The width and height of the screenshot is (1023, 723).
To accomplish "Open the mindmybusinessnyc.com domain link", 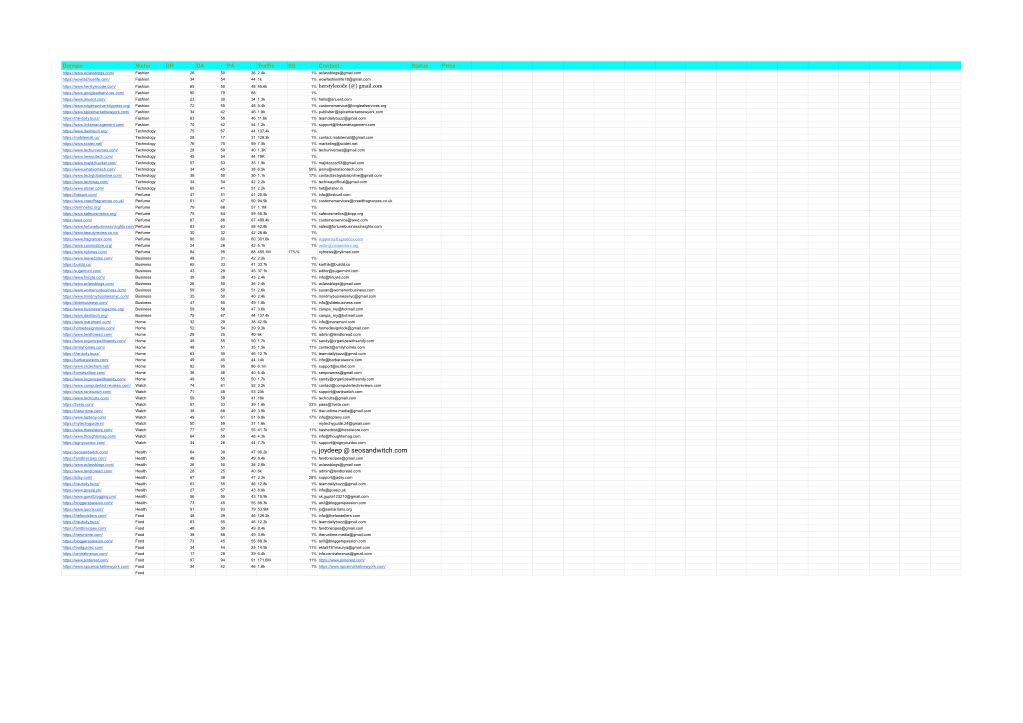I will (x=96, y=297).
